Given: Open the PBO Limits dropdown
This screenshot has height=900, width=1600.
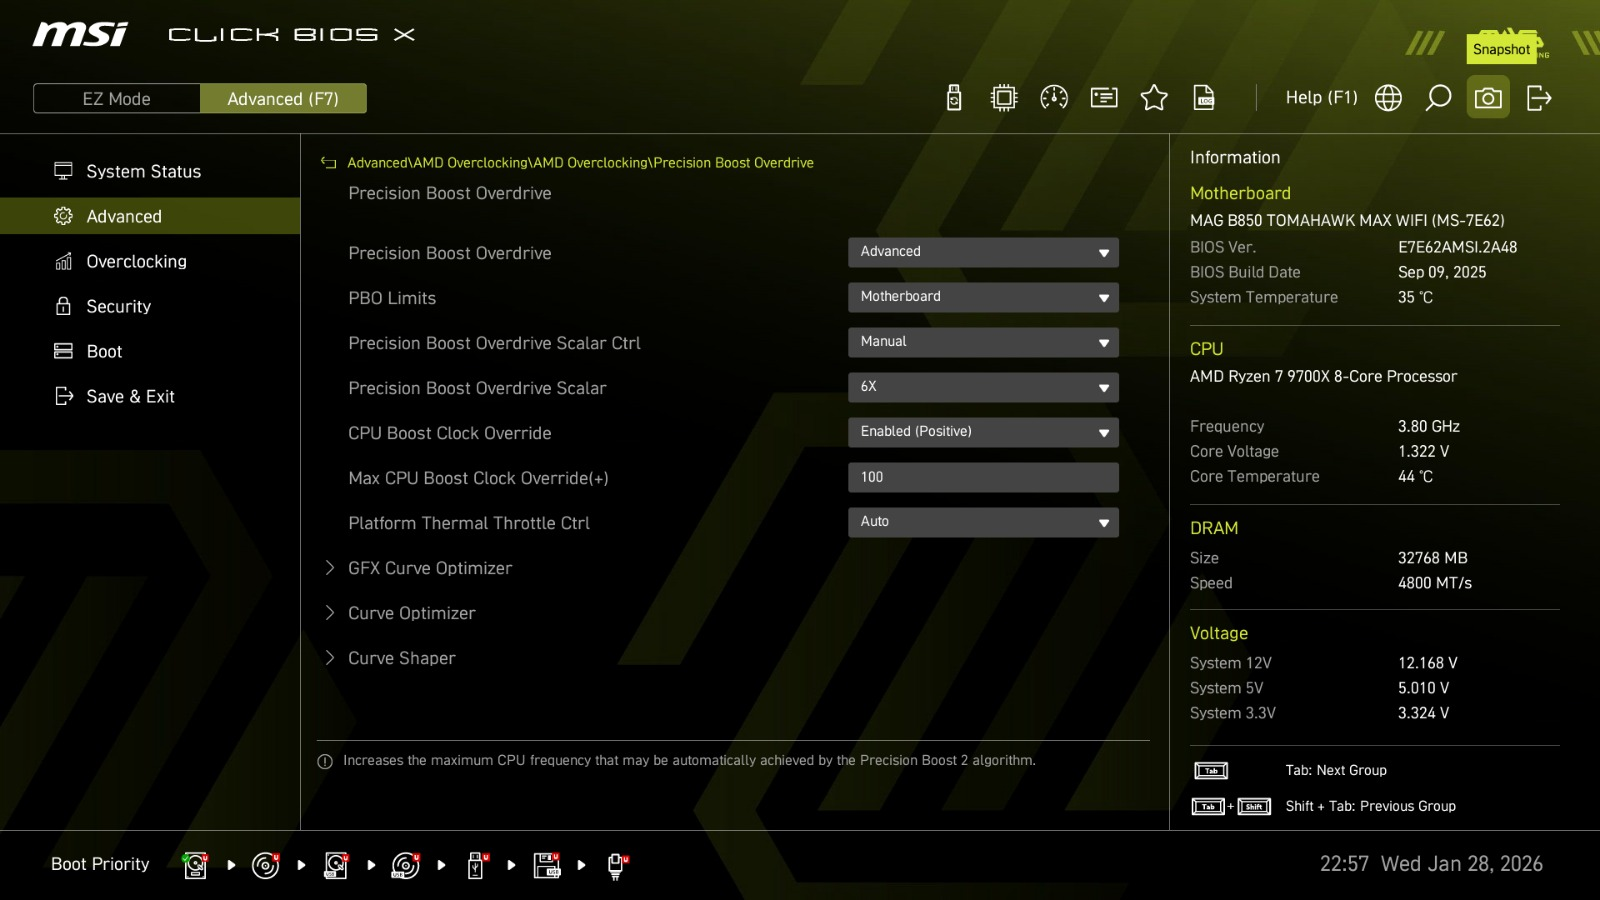Looking at the screenshot, I should pyautogui.click(x=983, y=297).
